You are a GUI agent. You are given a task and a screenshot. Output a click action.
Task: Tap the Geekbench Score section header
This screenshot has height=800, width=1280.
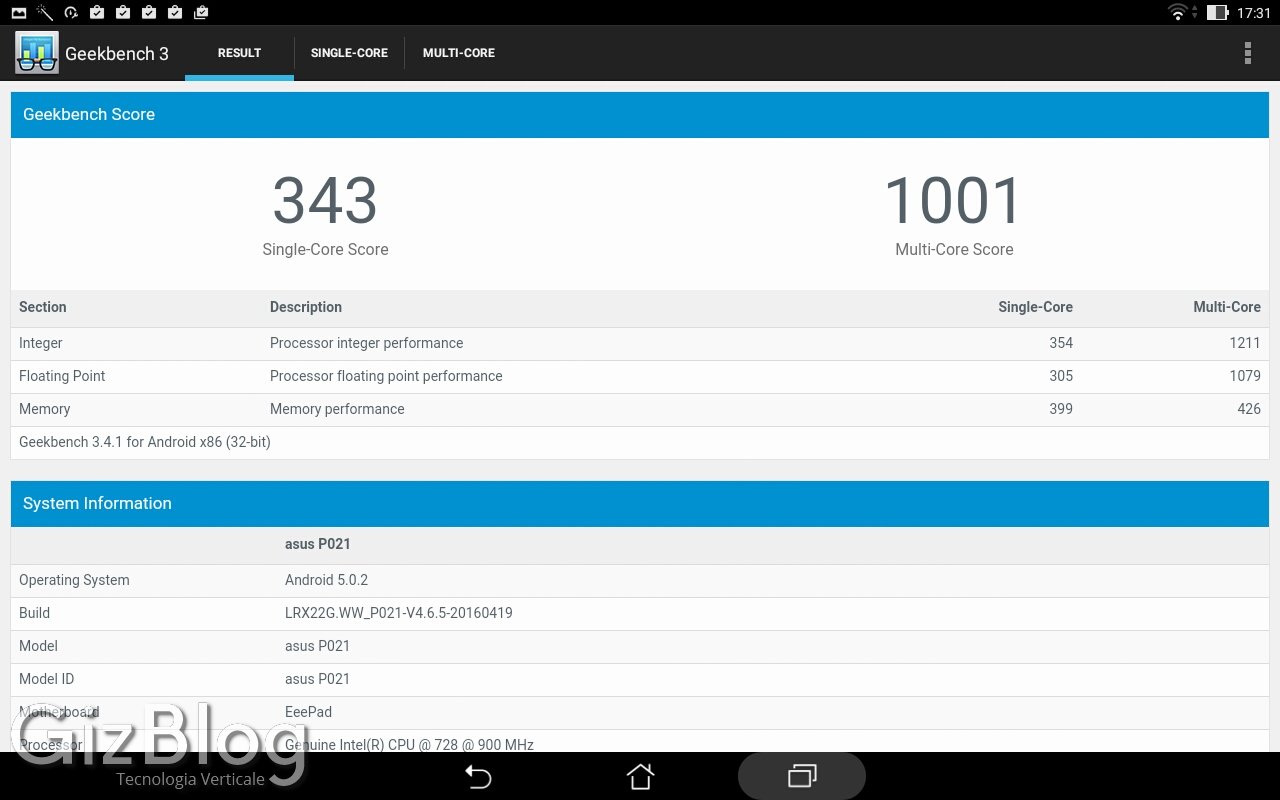(x=640, y=115)
